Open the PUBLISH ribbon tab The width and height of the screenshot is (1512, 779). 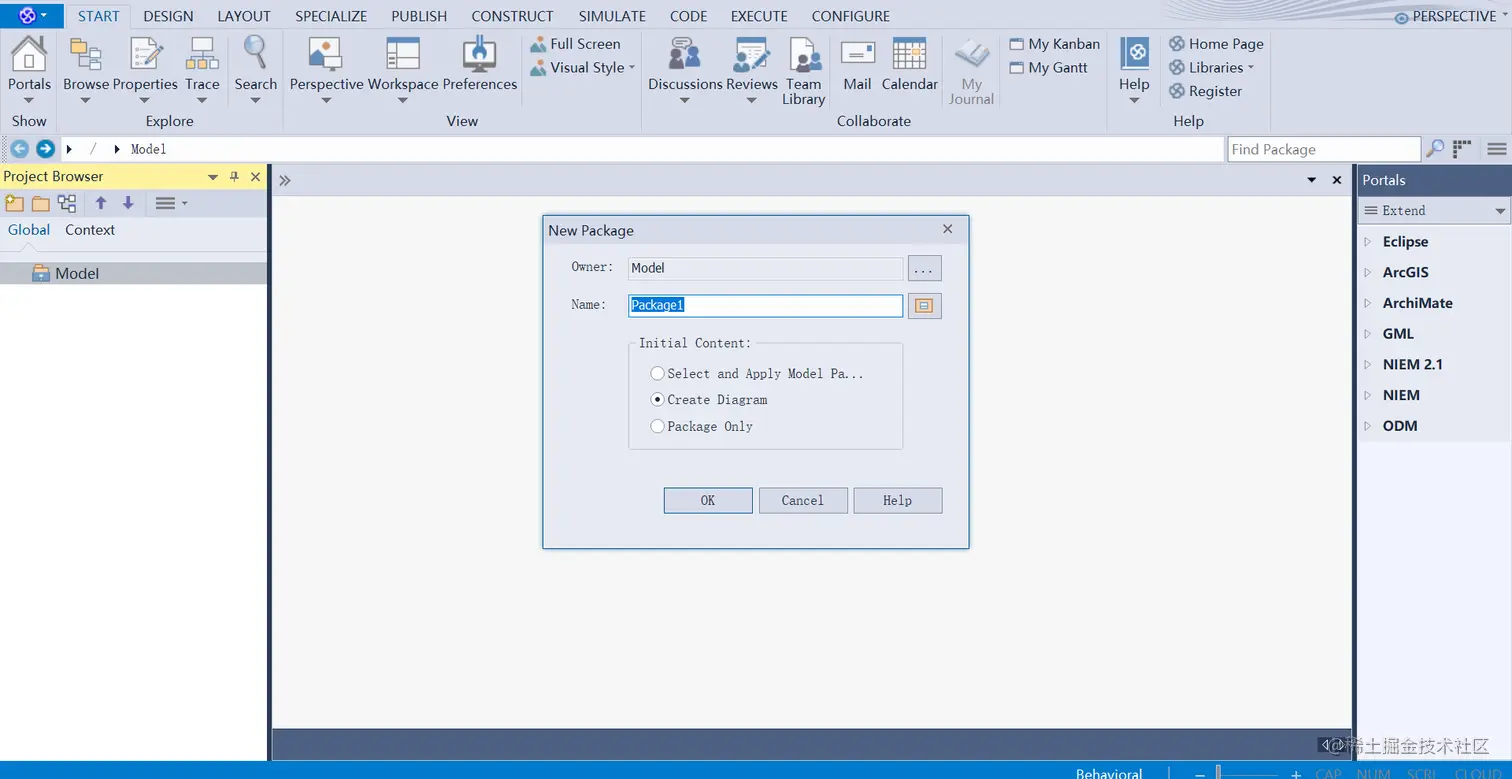click(x=419, y=16)
